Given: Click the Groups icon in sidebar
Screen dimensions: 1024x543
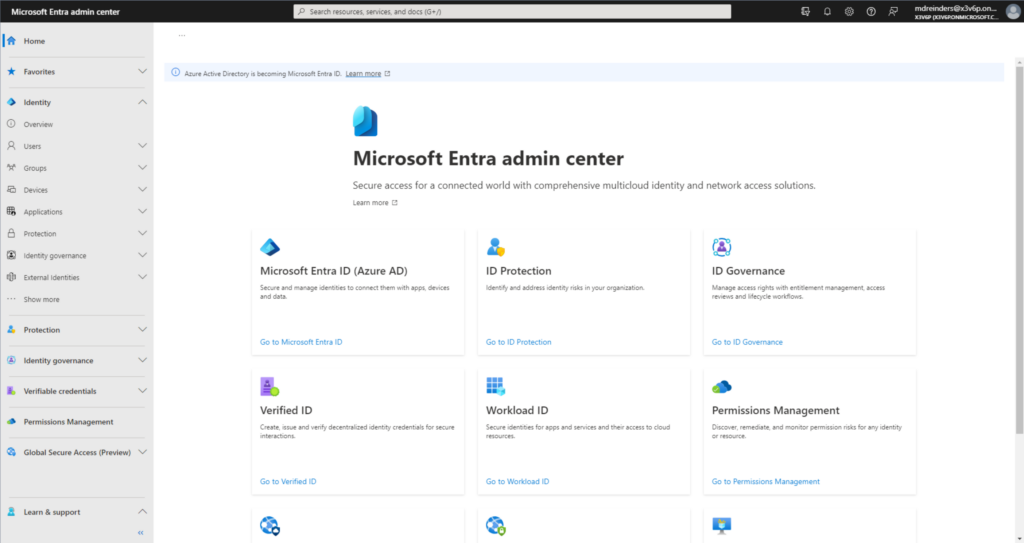Looking at the screenshot, I should [11, 168].
